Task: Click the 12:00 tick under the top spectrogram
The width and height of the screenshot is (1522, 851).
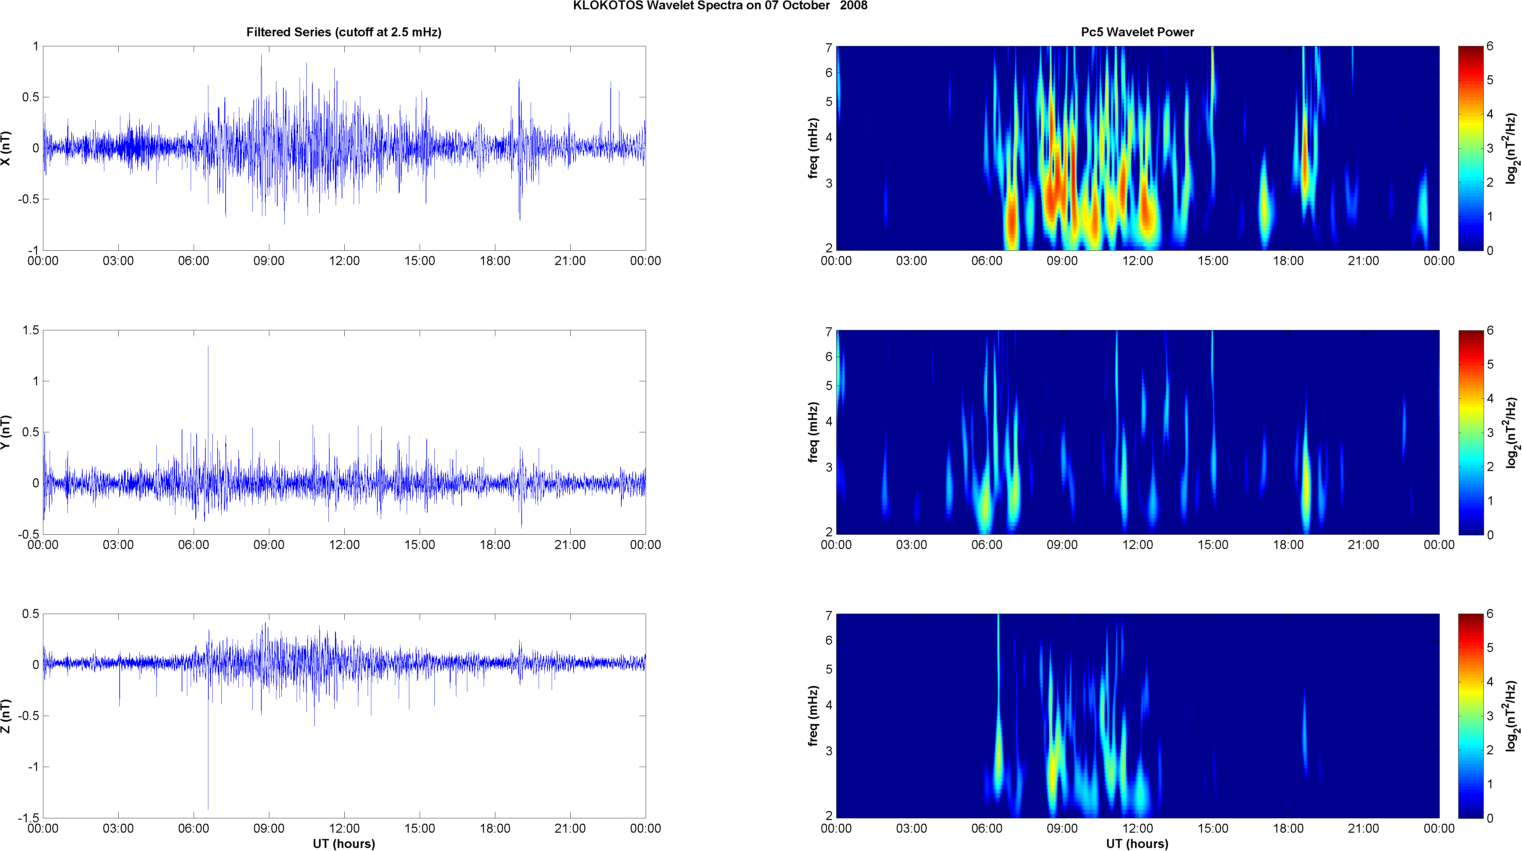Action: click(x=1138, y=261)
